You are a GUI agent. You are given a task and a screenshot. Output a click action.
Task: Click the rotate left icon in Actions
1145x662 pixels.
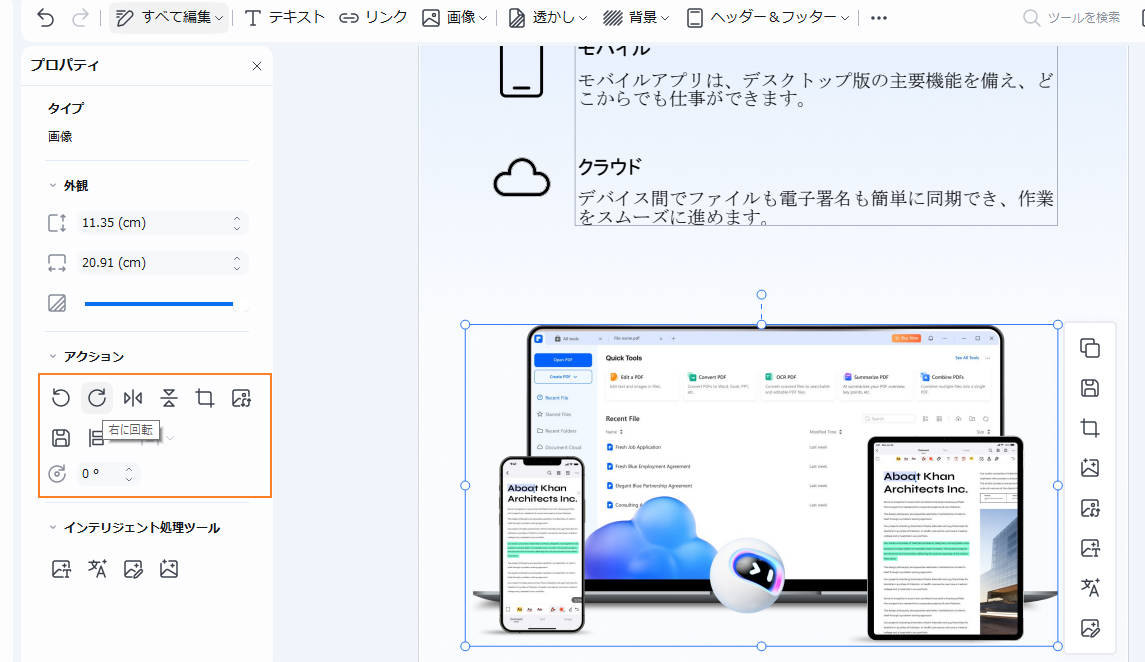pyautogui.click(x=60, y=397)
